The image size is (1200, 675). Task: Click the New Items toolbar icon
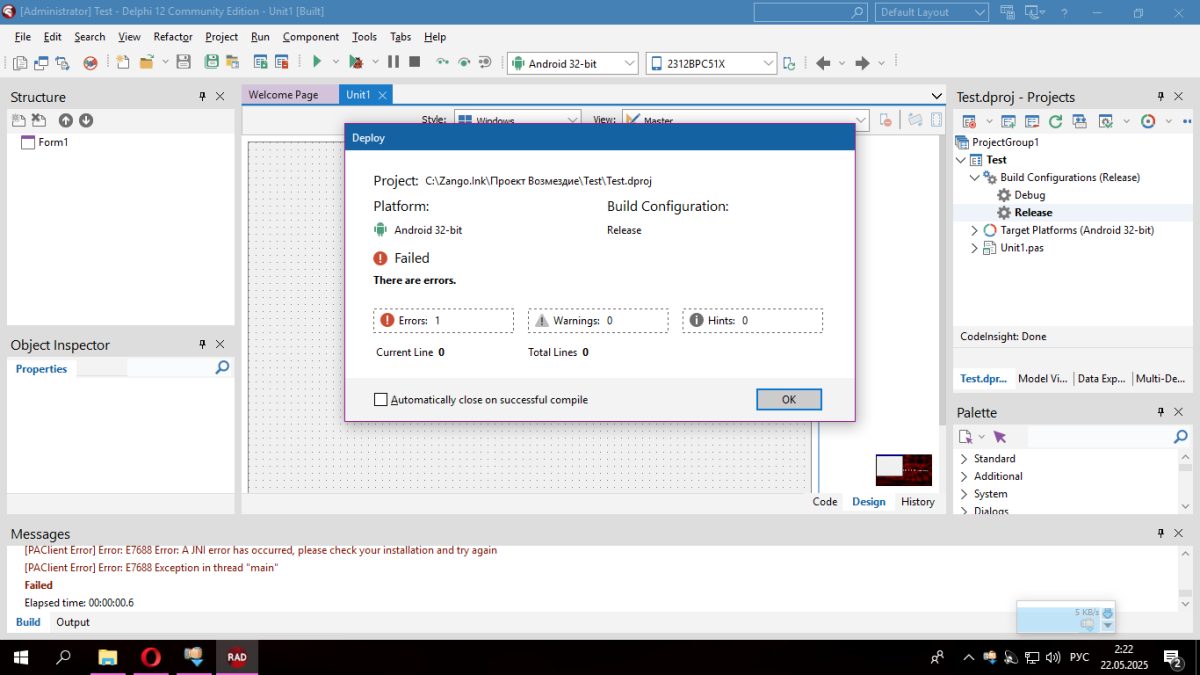[x=123, y=62]
